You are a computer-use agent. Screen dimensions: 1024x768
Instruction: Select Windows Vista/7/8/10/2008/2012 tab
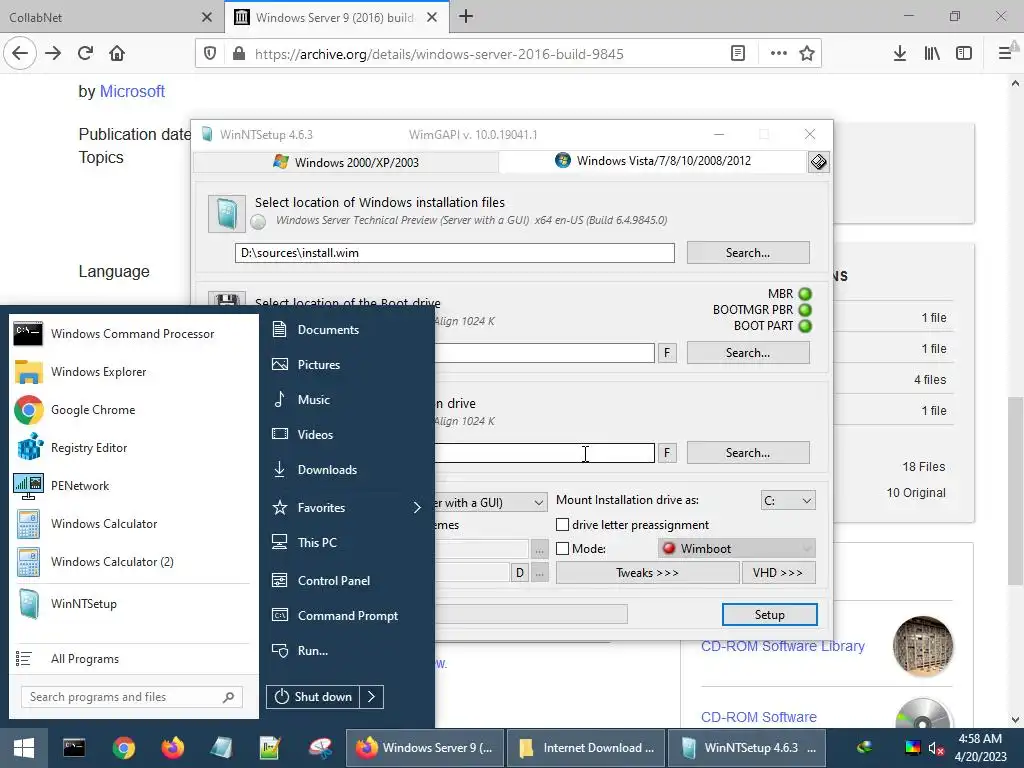pyautogui.click(x=652, y=161)
